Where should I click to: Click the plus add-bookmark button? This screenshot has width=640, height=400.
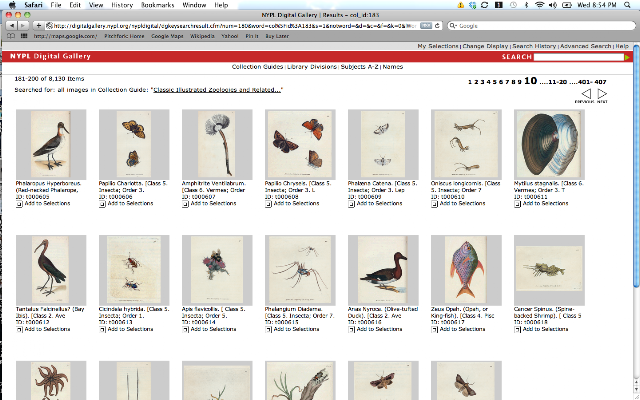click(38, 26)
